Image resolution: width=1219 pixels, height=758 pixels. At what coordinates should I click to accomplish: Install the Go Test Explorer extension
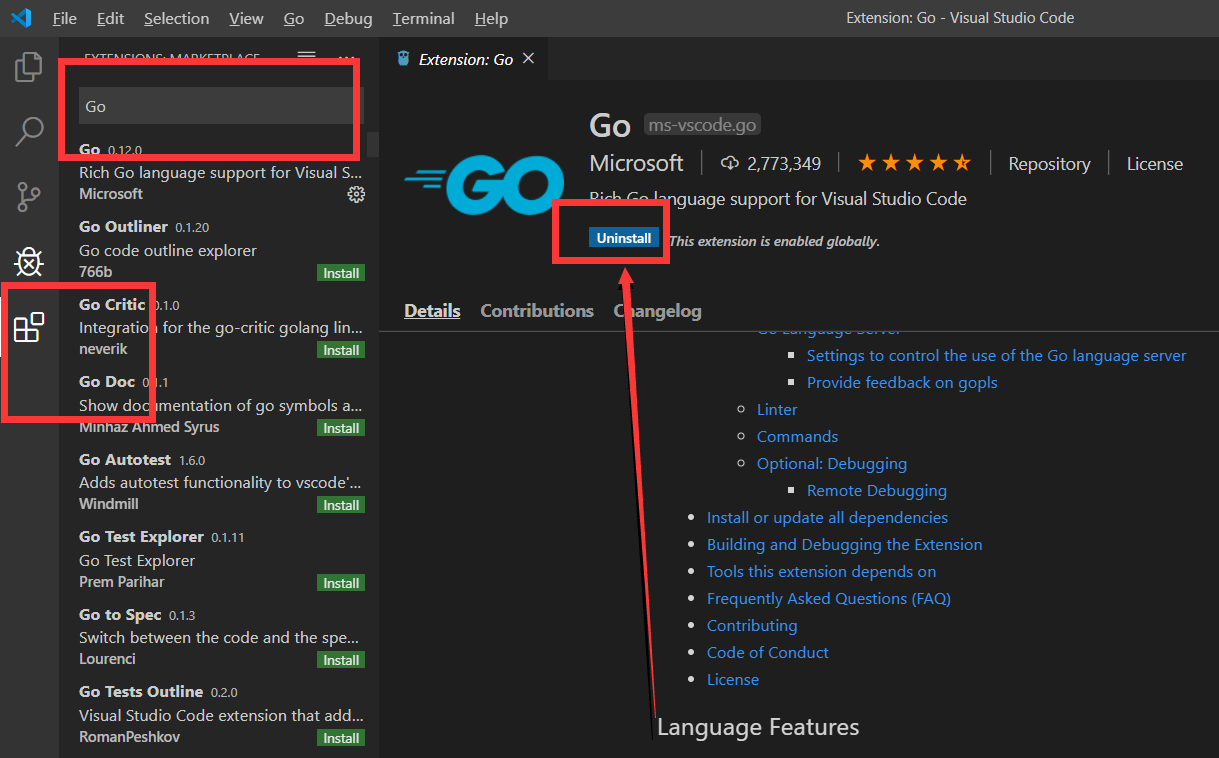point(341,583)
